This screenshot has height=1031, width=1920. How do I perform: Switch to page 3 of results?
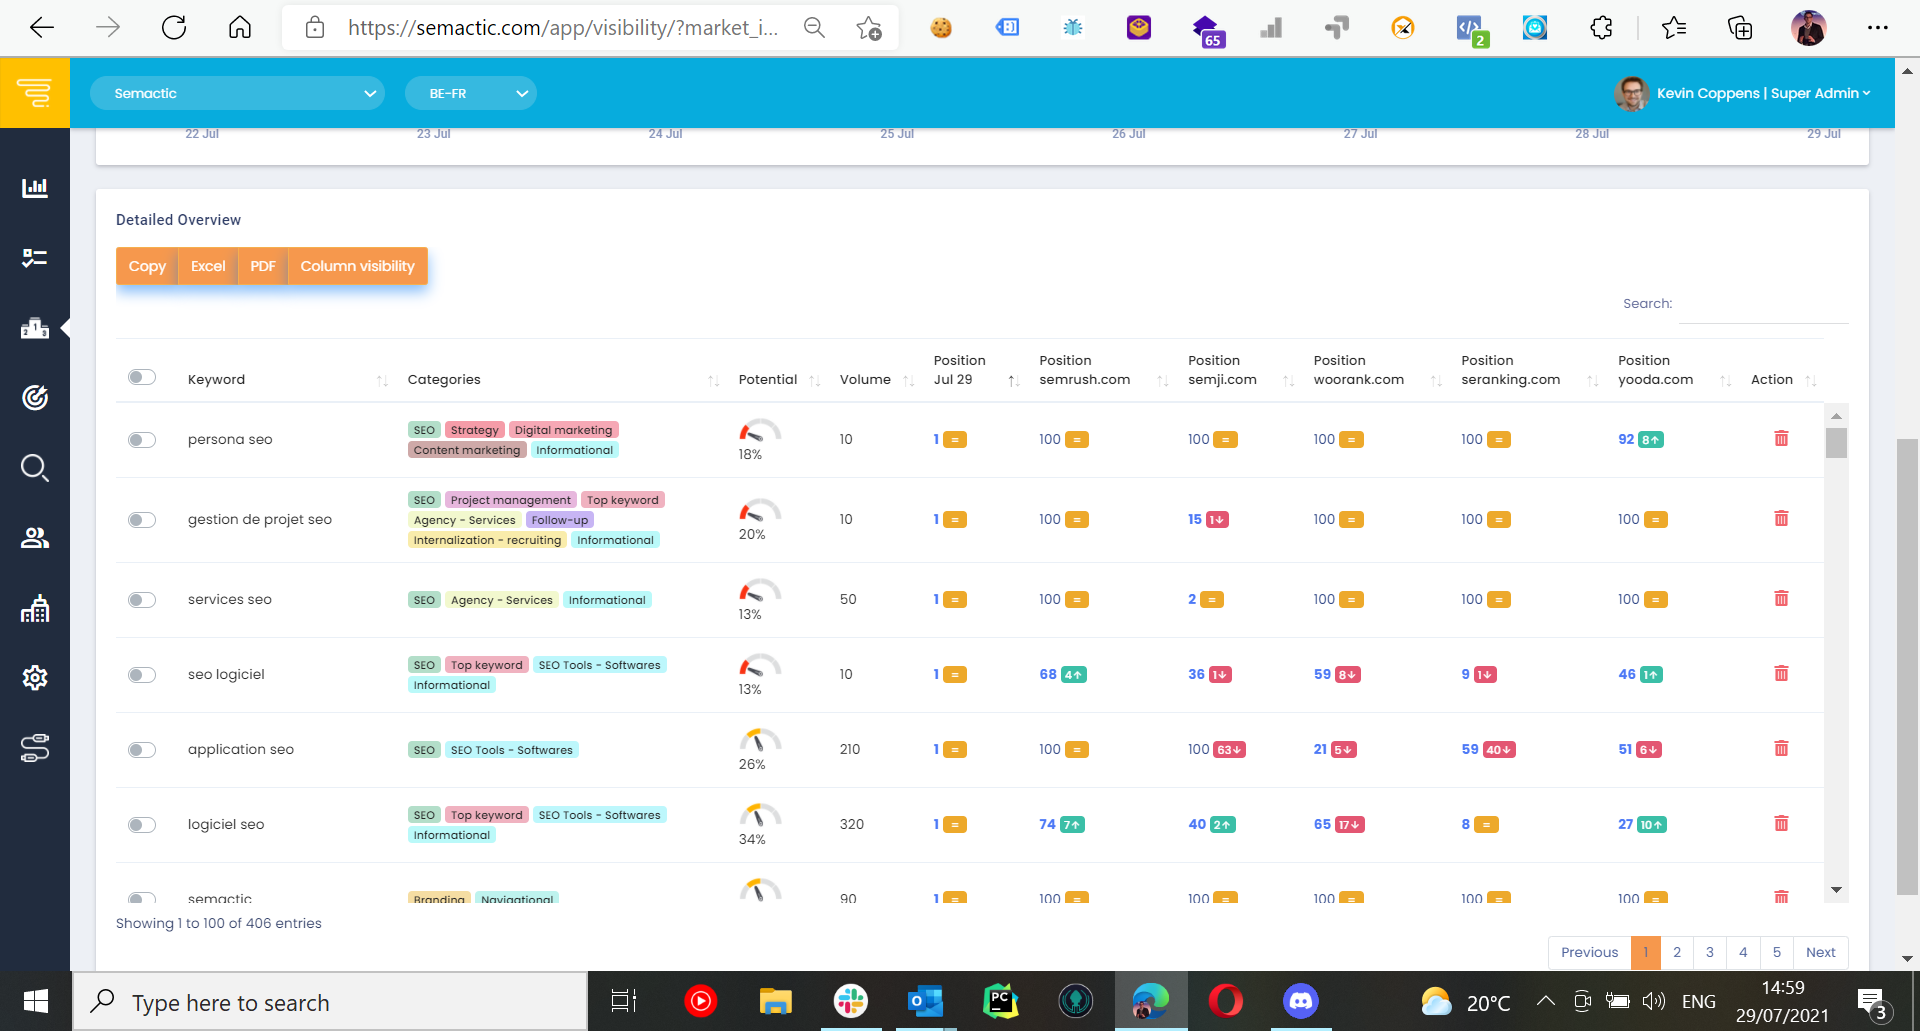click(1710, 952)
